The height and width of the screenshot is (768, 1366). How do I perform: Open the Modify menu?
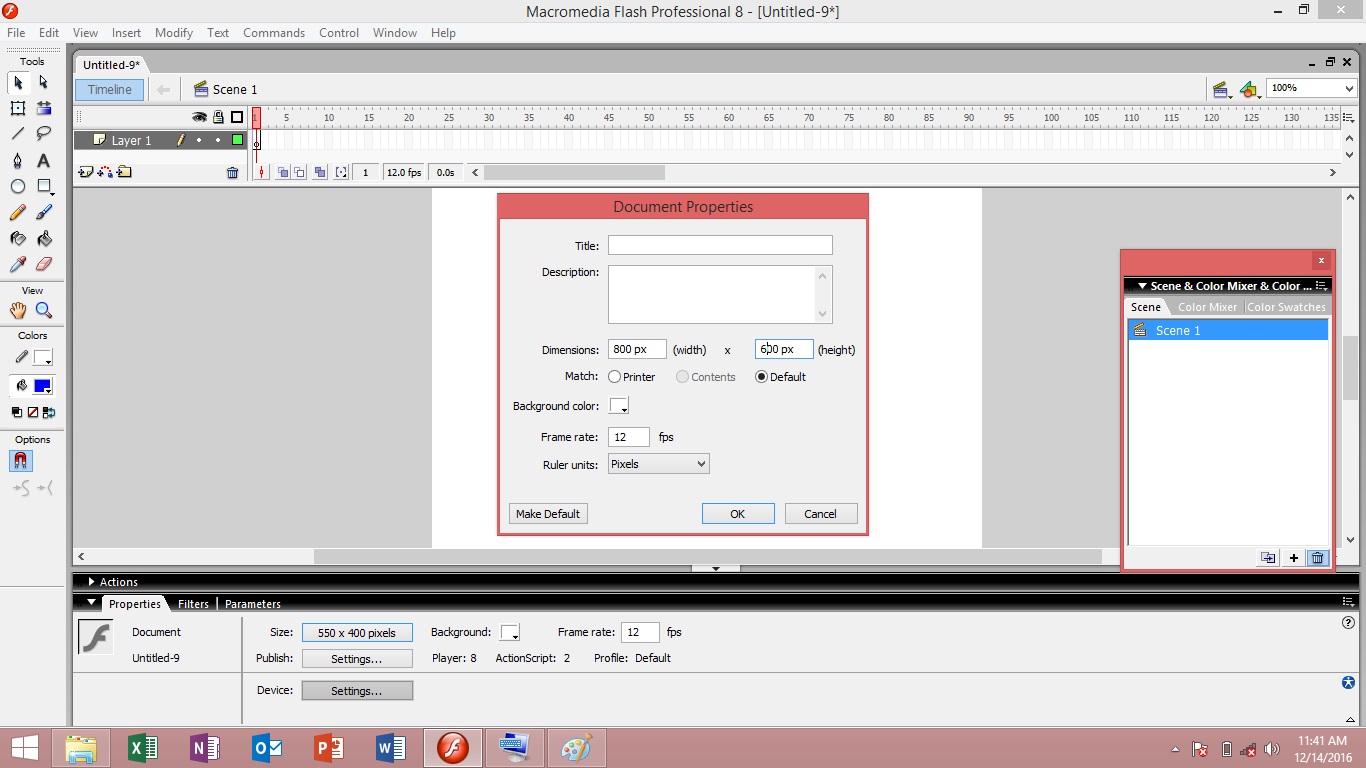[x=173, y=32]
